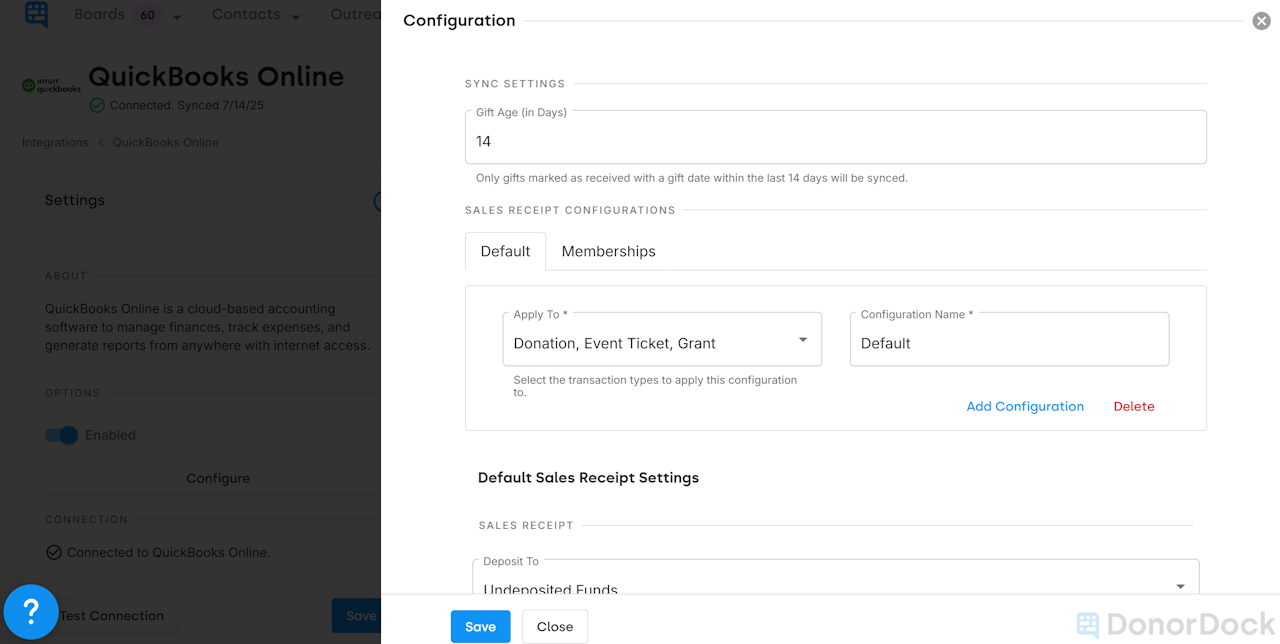Click the green synced checkmark icon
This screenshot has height=644, width=1280.
click(x=97, y=105)
